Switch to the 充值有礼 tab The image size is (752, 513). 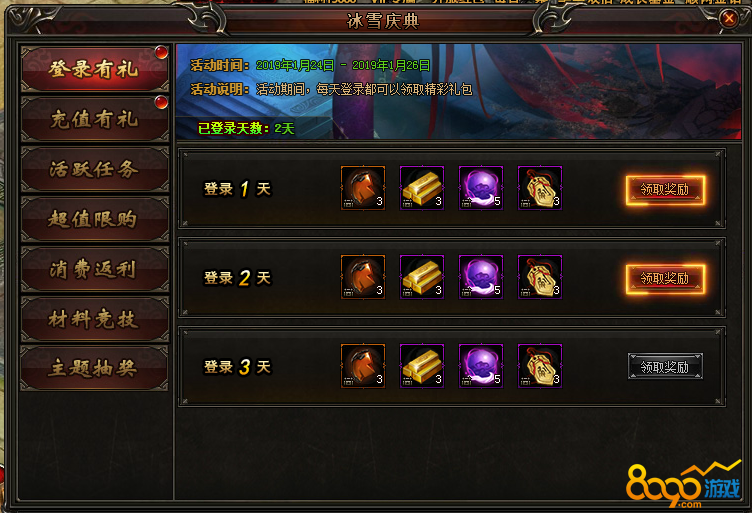(94, 119)
